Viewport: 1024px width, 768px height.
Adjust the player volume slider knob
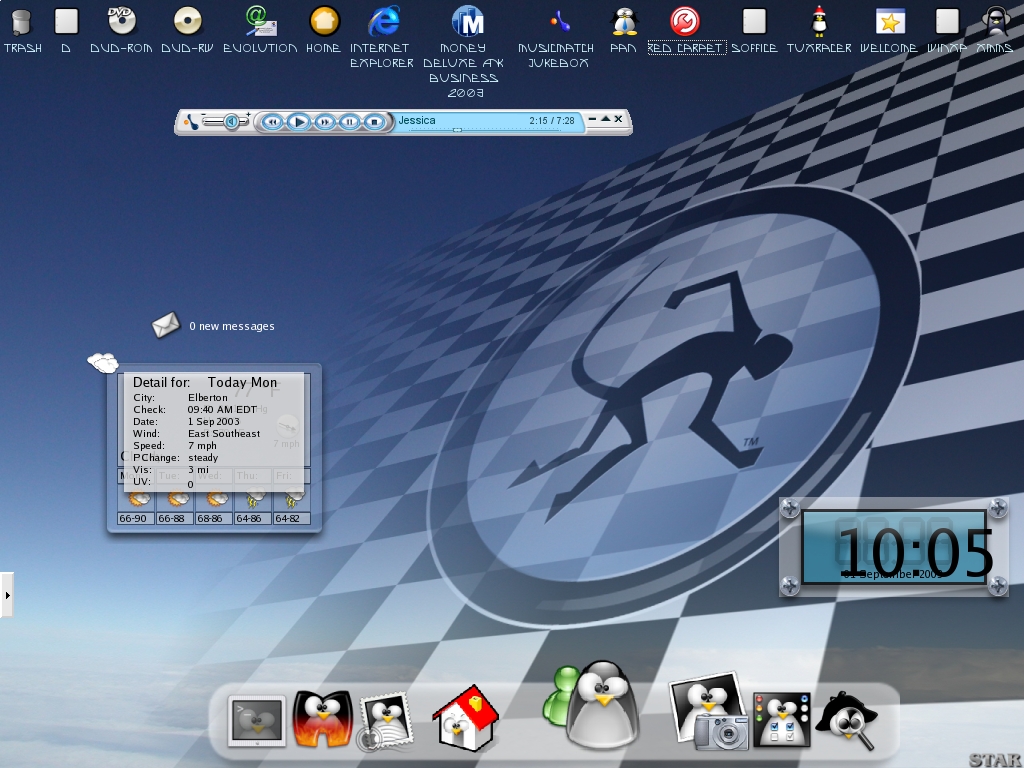tap(231, 121)
